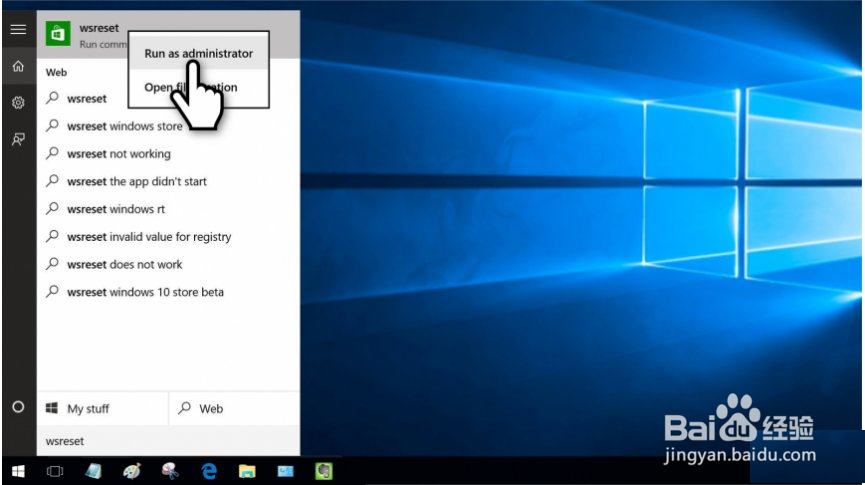Launch Microsoft Edge from taskbar
This screenshot has height=485, width=865.
tap(209, 471)
